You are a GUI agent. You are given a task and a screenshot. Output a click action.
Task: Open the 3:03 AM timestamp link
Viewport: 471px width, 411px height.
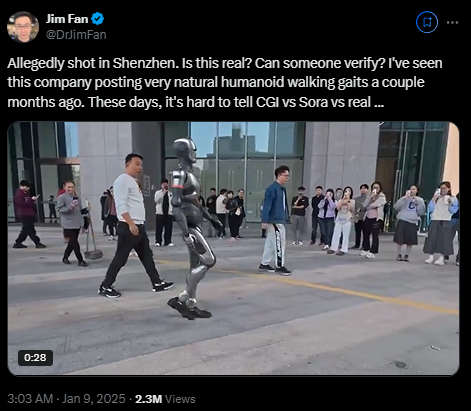(x=30, y=399)
